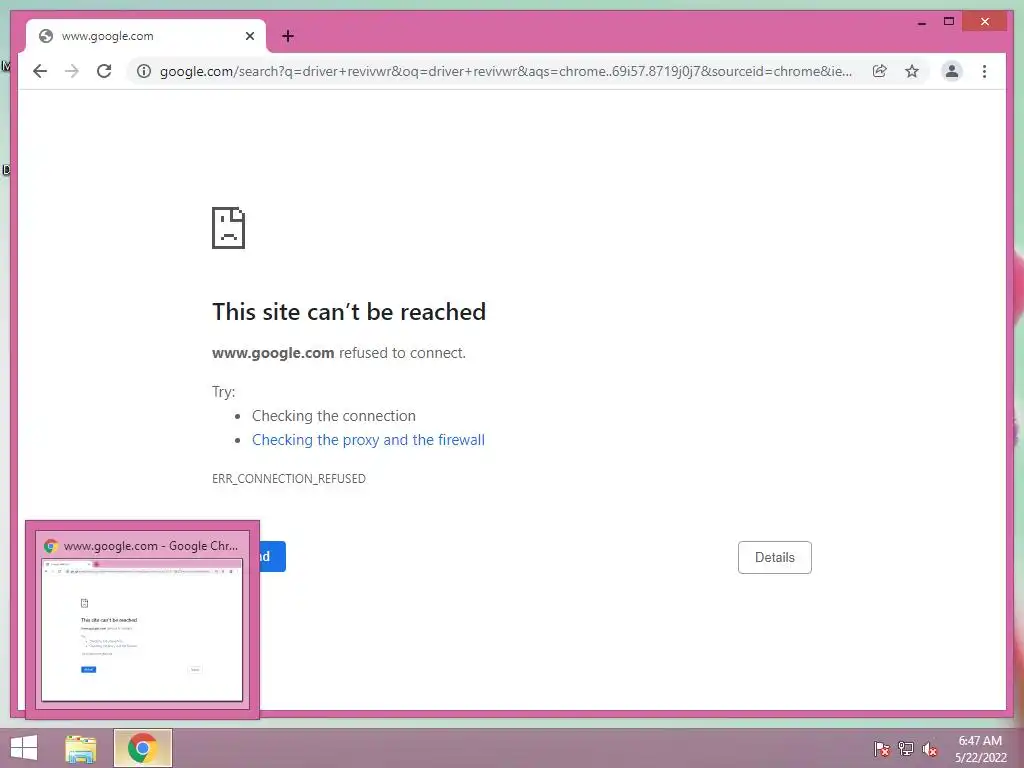Select 'Checking the connection' text

point(334,416)
